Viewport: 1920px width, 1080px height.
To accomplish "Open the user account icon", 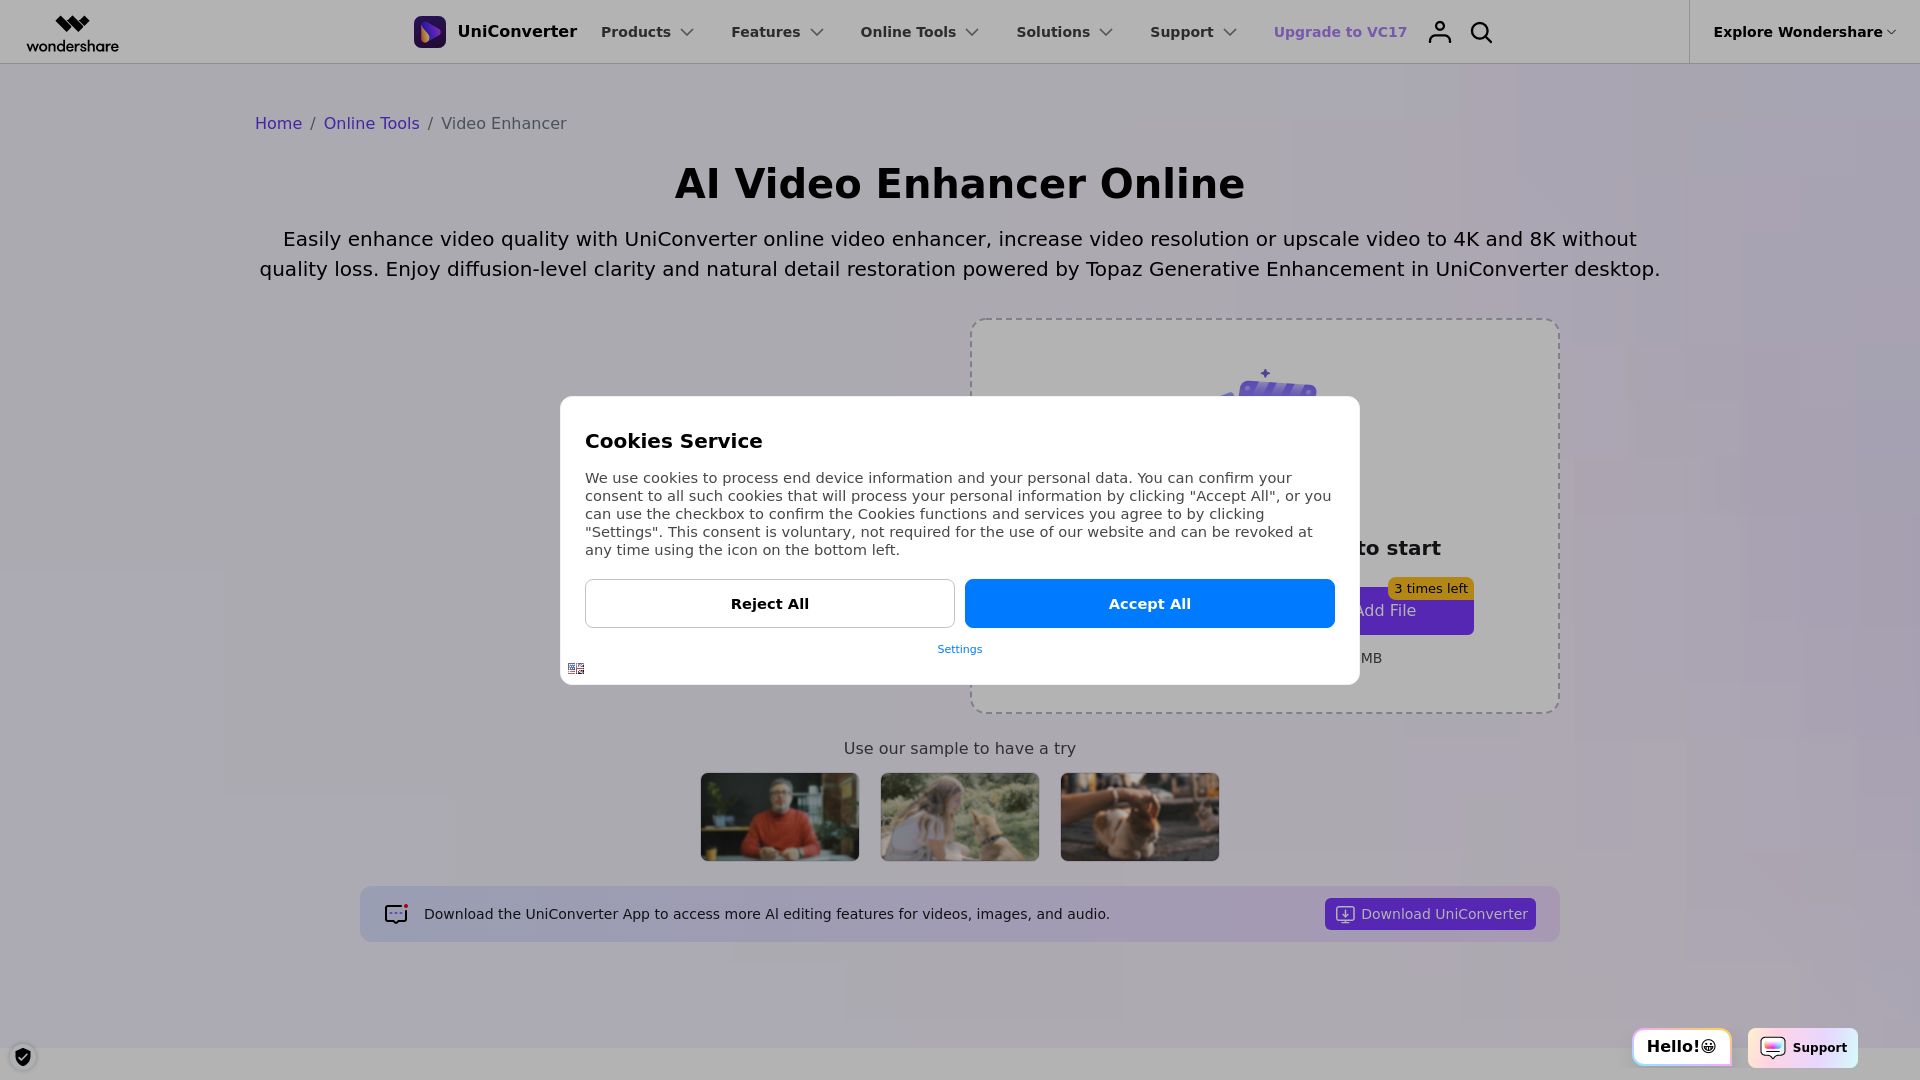I will point(1439,32).
